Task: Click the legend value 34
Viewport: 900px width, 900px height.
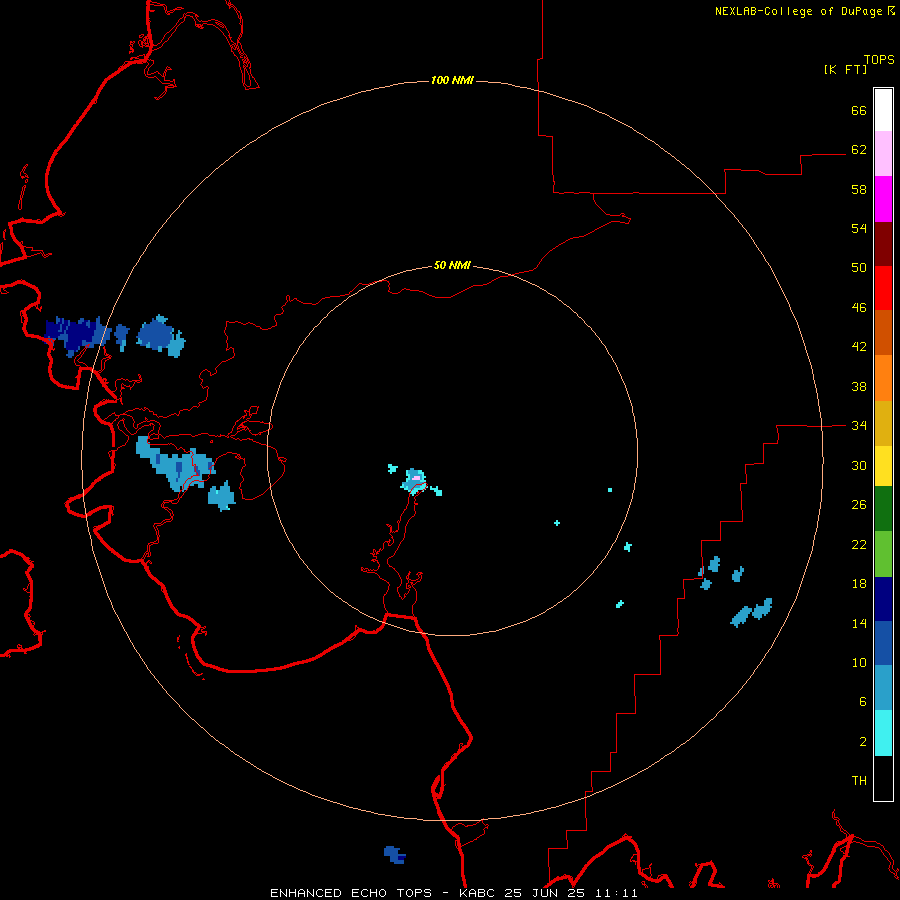Action: pyautogui.click(x=859, y=426)
